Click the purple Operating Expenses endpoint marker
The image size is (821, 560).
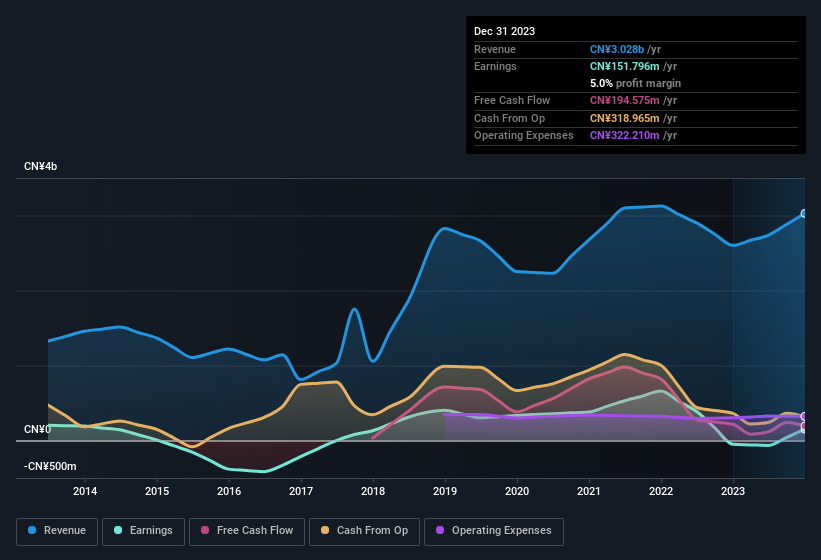pos(804,417)
